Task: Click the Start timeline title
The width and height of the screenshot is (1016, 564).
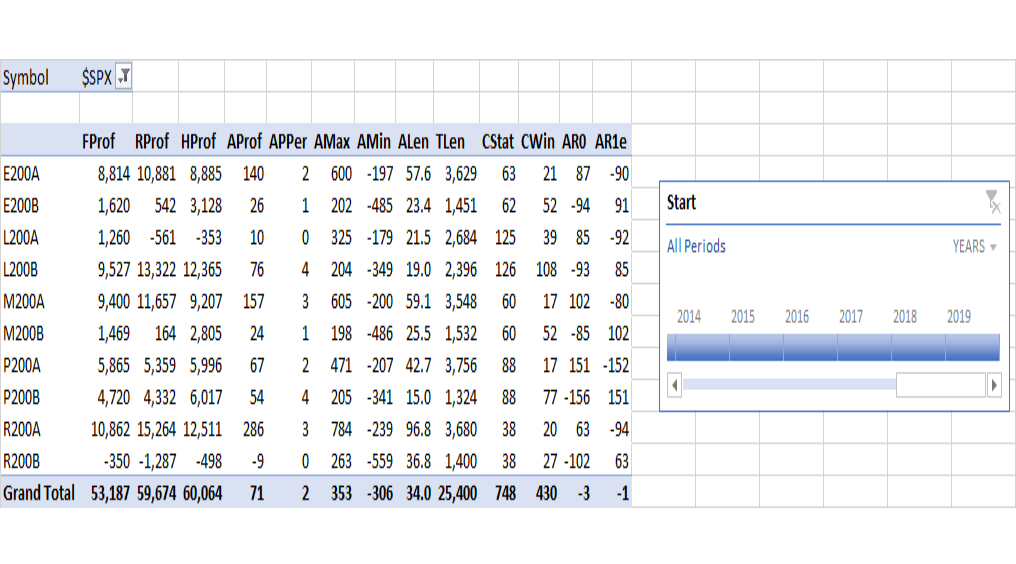Action: [x=681, y=202]
